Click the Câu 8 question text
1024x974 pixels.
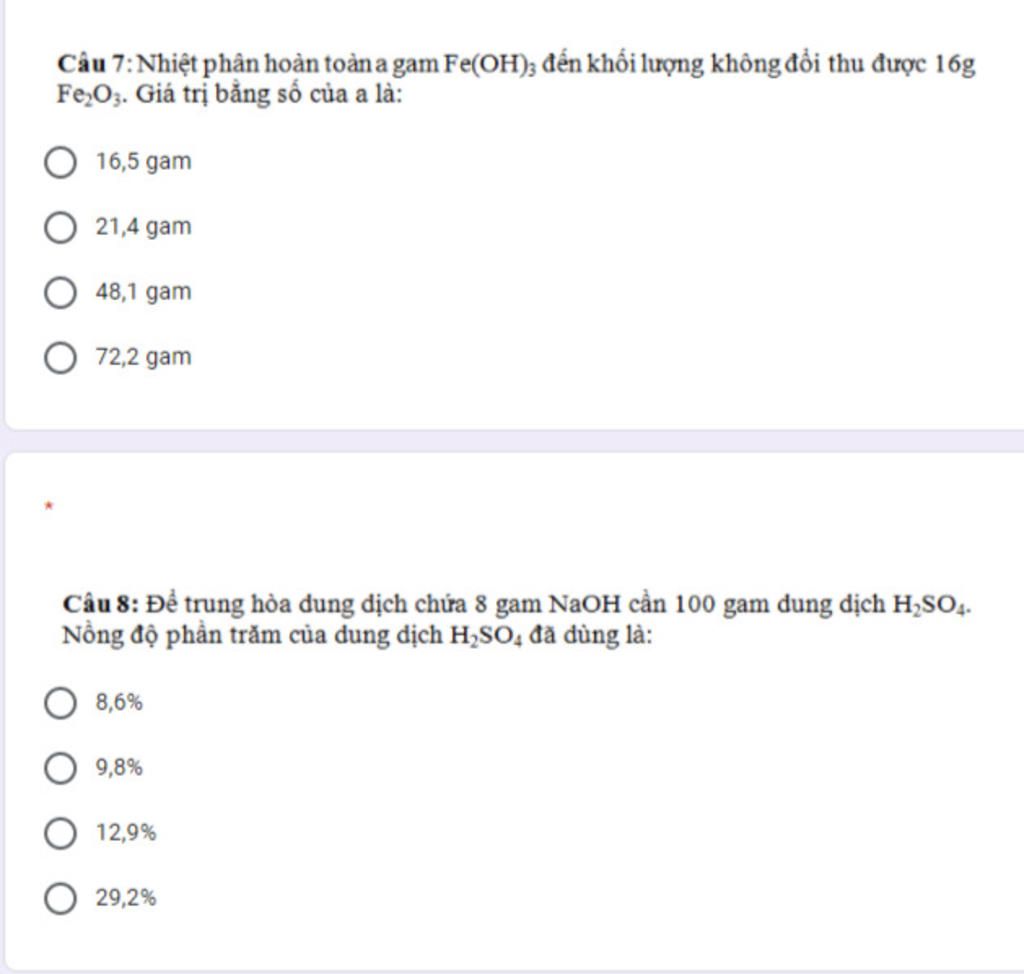tap(517, 619)
